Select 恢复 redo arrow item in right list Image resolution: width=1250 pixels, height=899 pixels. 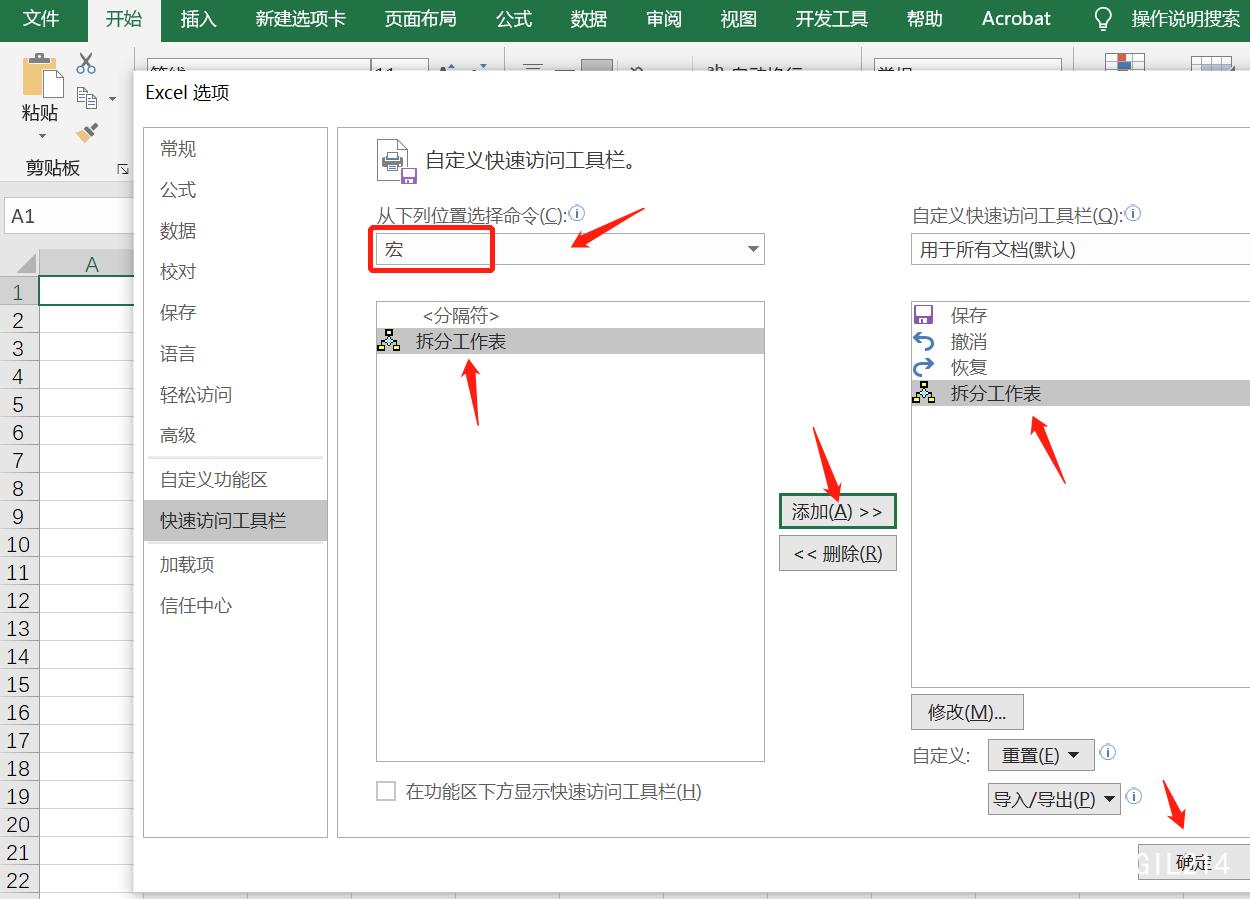click(1080, 367)
